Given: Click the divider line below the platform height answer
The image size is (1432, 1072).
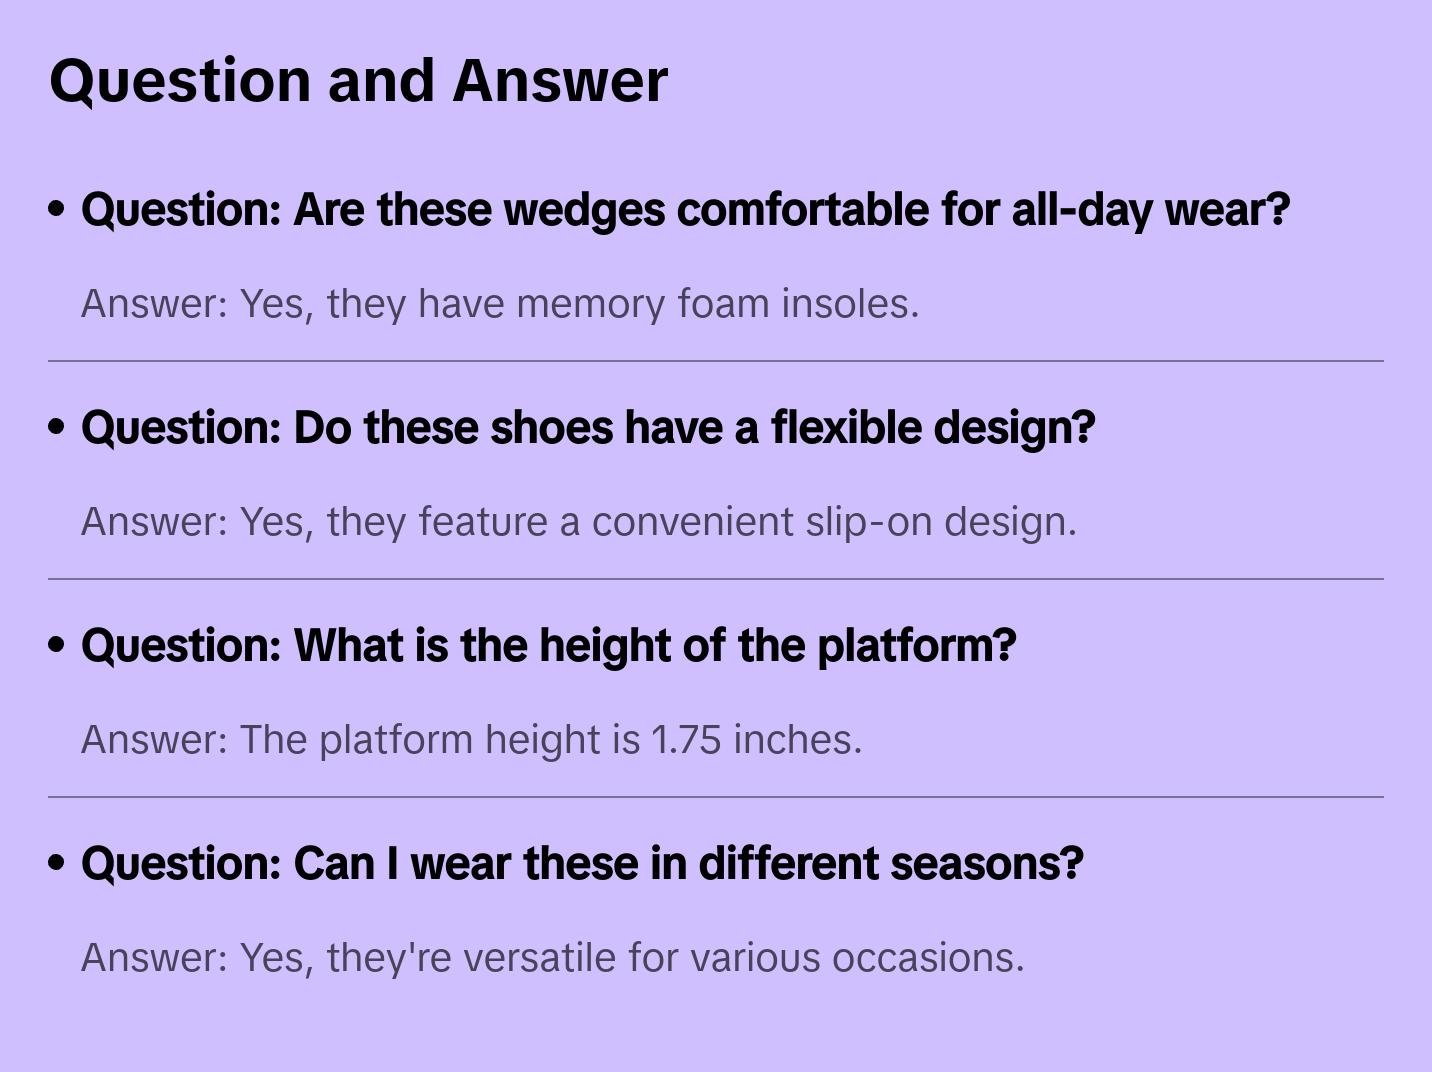Looking at the screenshot, I should click(x=716, y=797).
